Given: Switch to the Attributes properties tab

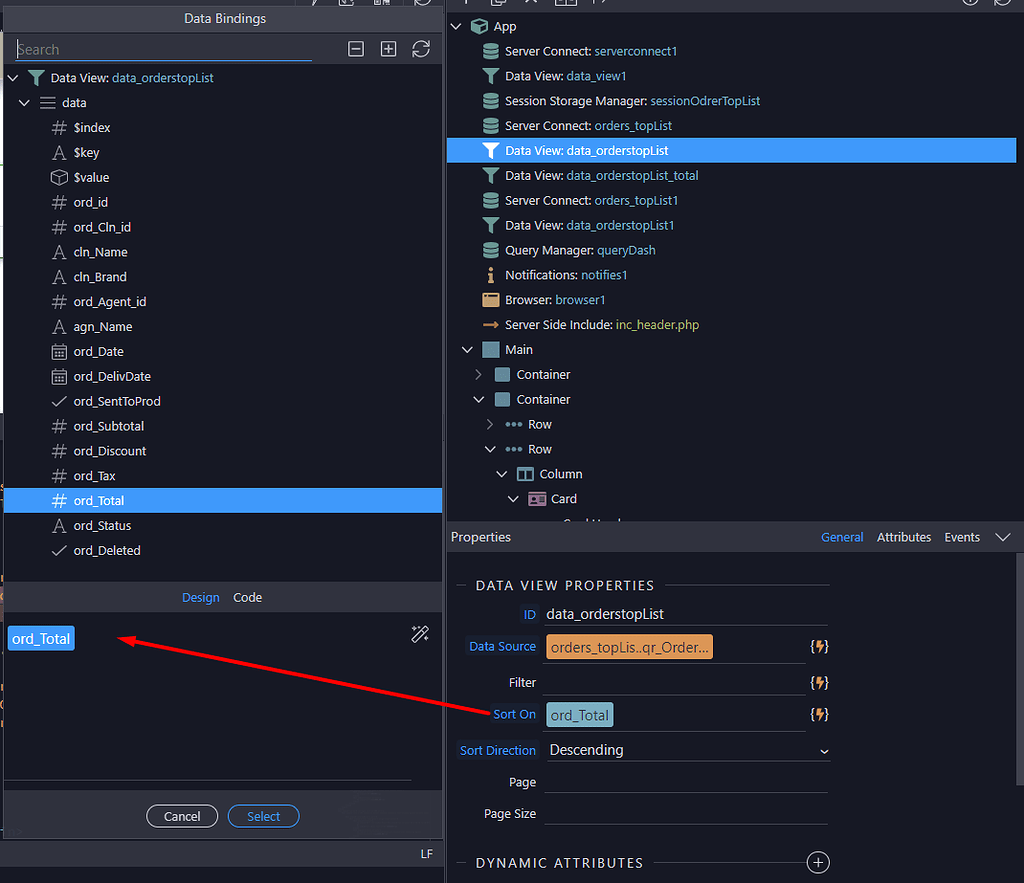Looking at the screenshot, I should tap(903, 537).
